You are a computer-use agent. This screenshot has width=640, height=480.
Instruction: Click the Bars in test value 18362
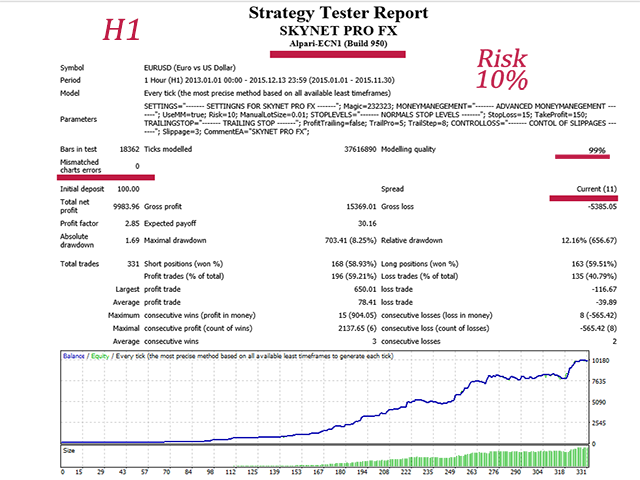[129, 149]
